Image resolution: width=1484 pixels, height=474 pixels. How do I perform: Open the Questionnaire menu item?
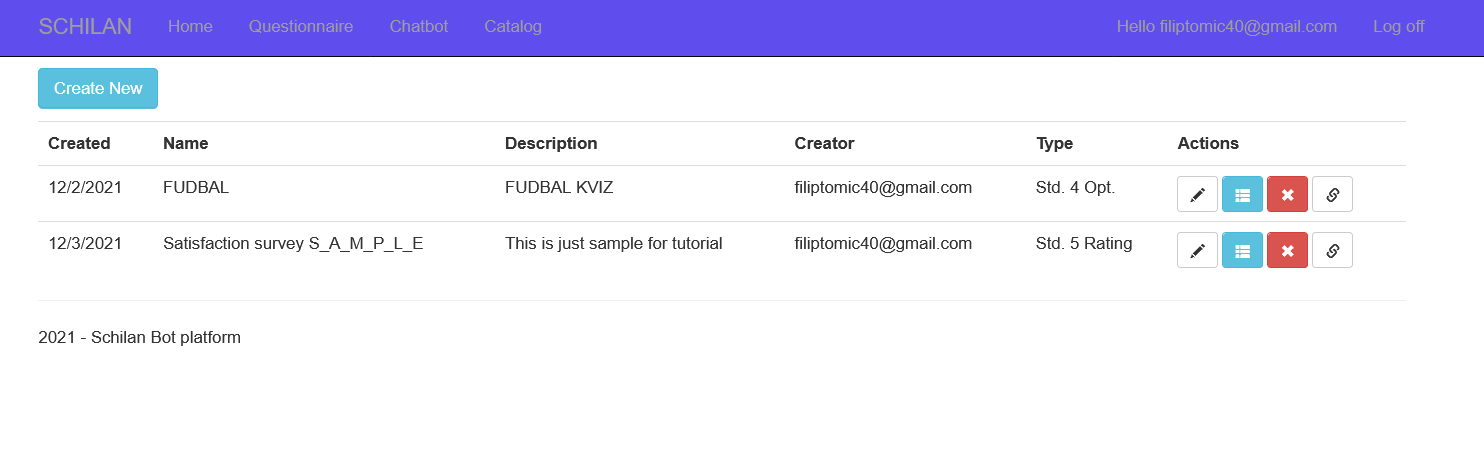tap(301, 27)
